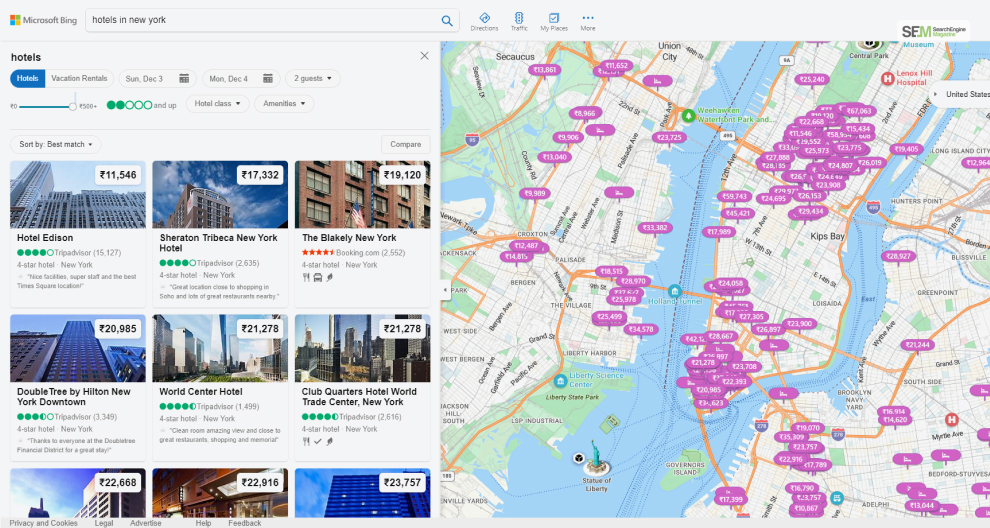Set rating filter to three circles
Screen dimensions: 990x528
(129, 105)
